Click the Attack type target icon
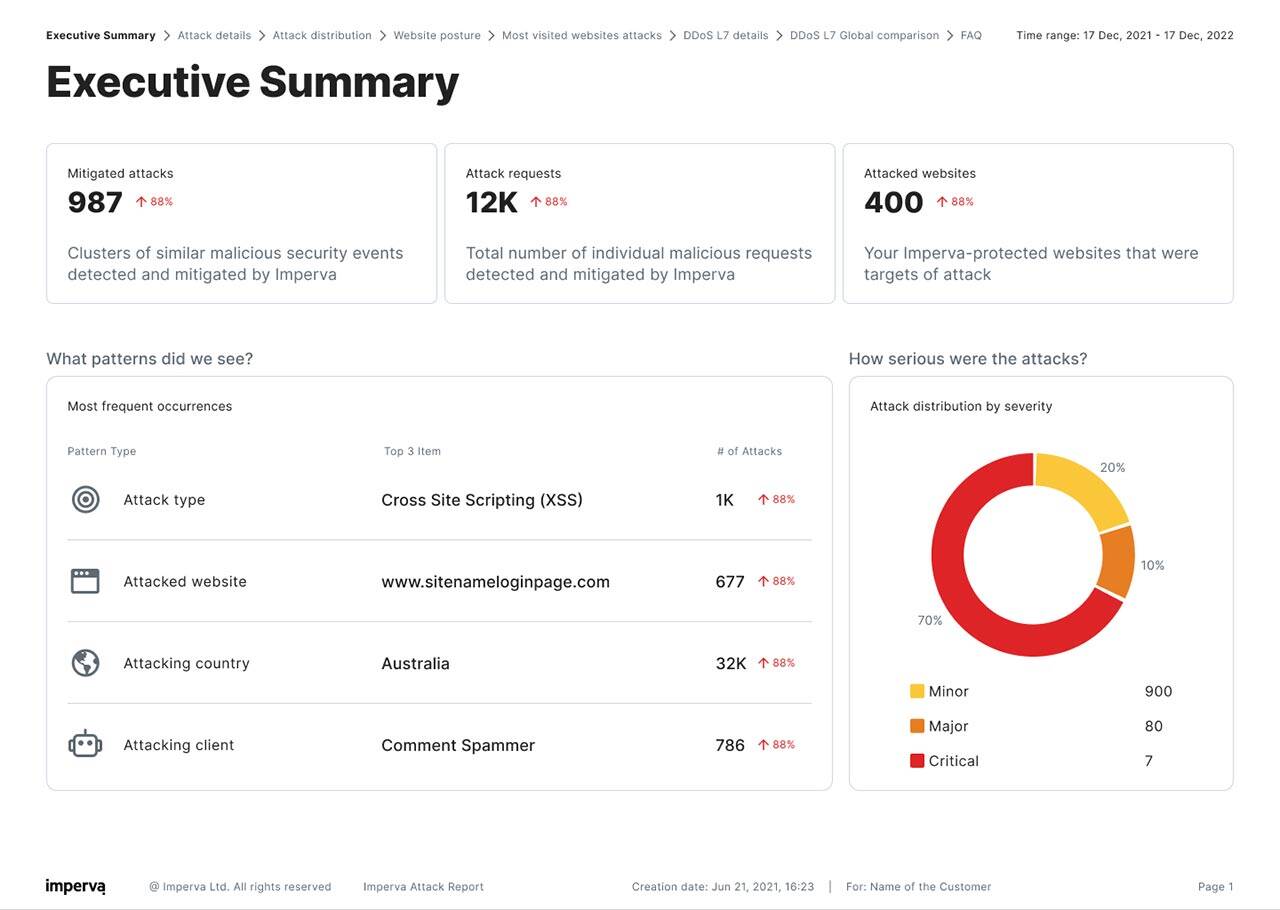The width and height of the screenshot is (1280, 910). (x=86, y=499)
